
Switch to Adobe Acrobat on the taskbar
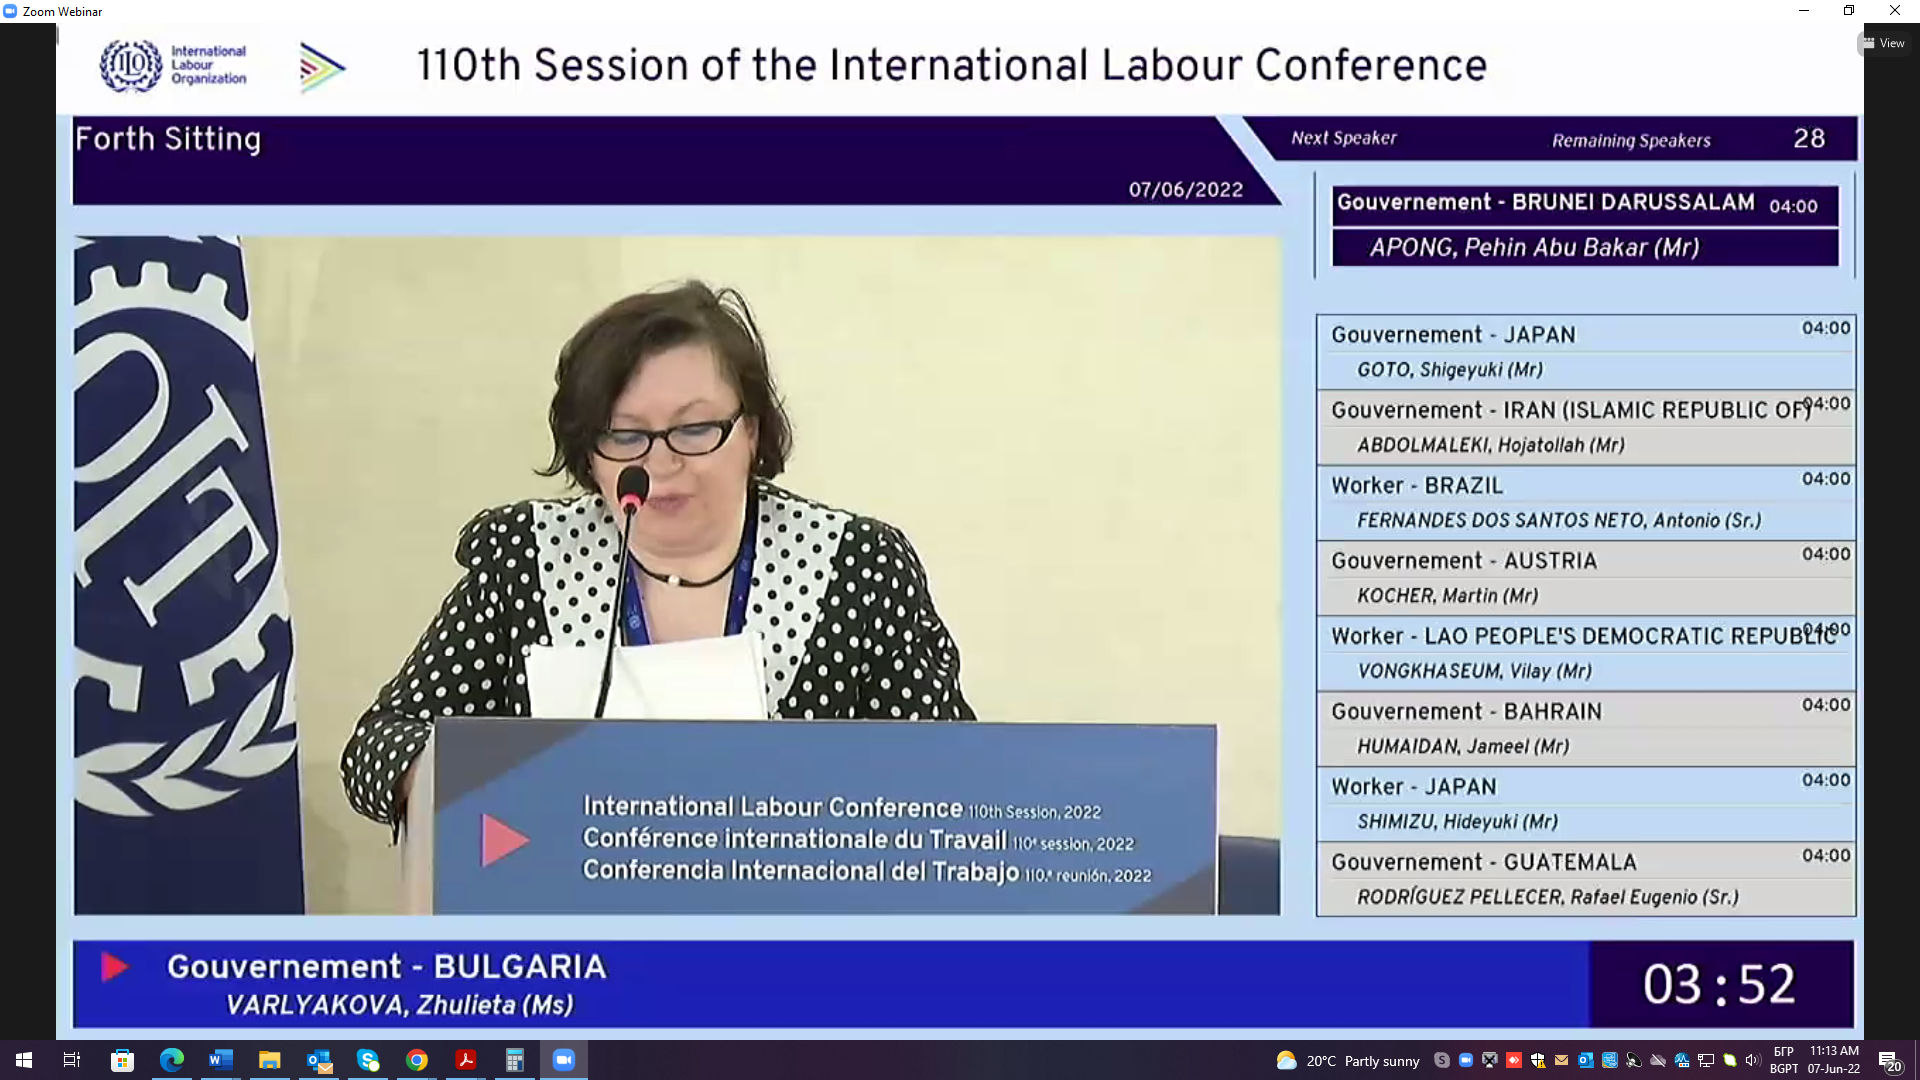coord(466,1060)
